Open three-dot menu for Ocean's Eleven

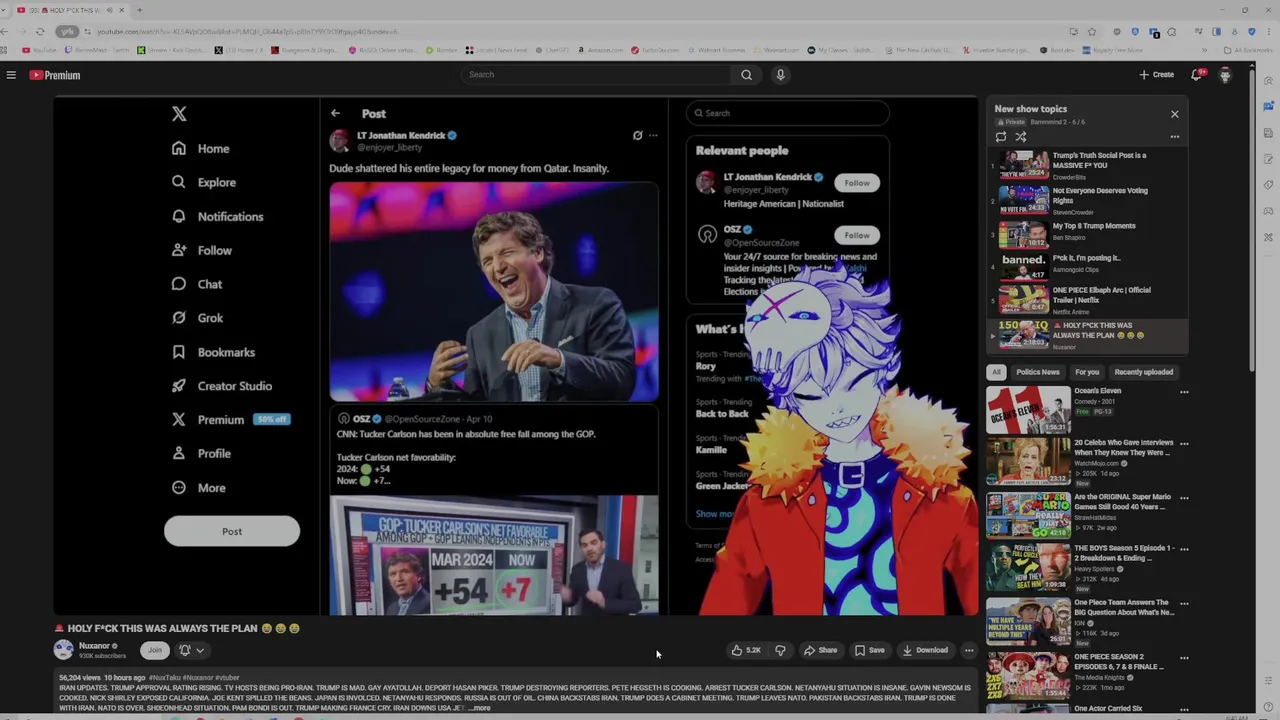tap(1184, 392)
